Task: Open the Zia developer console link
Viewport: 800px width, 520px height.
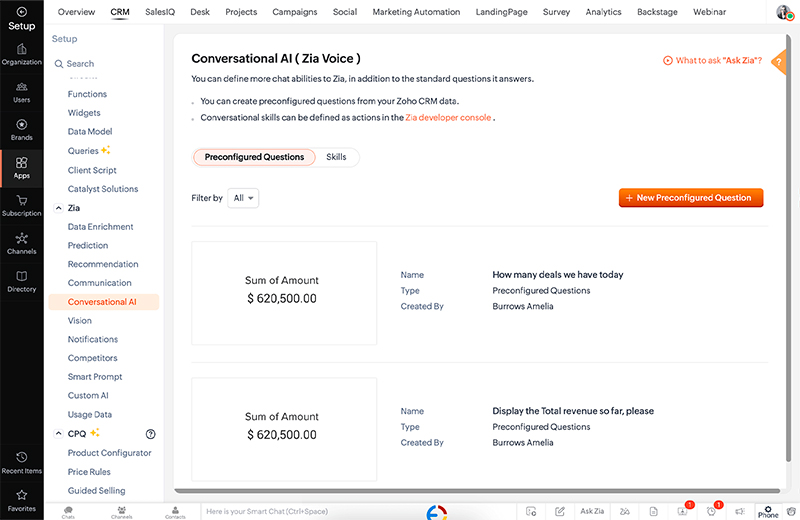Action: tap(448, 117)
